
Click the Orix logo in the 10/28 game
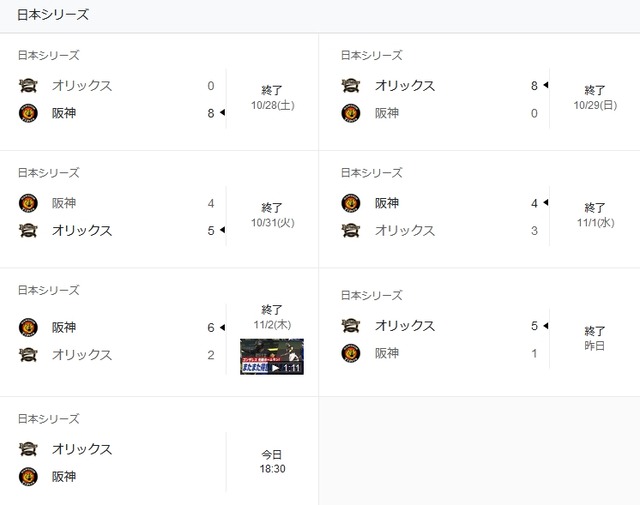click(28, 86)
